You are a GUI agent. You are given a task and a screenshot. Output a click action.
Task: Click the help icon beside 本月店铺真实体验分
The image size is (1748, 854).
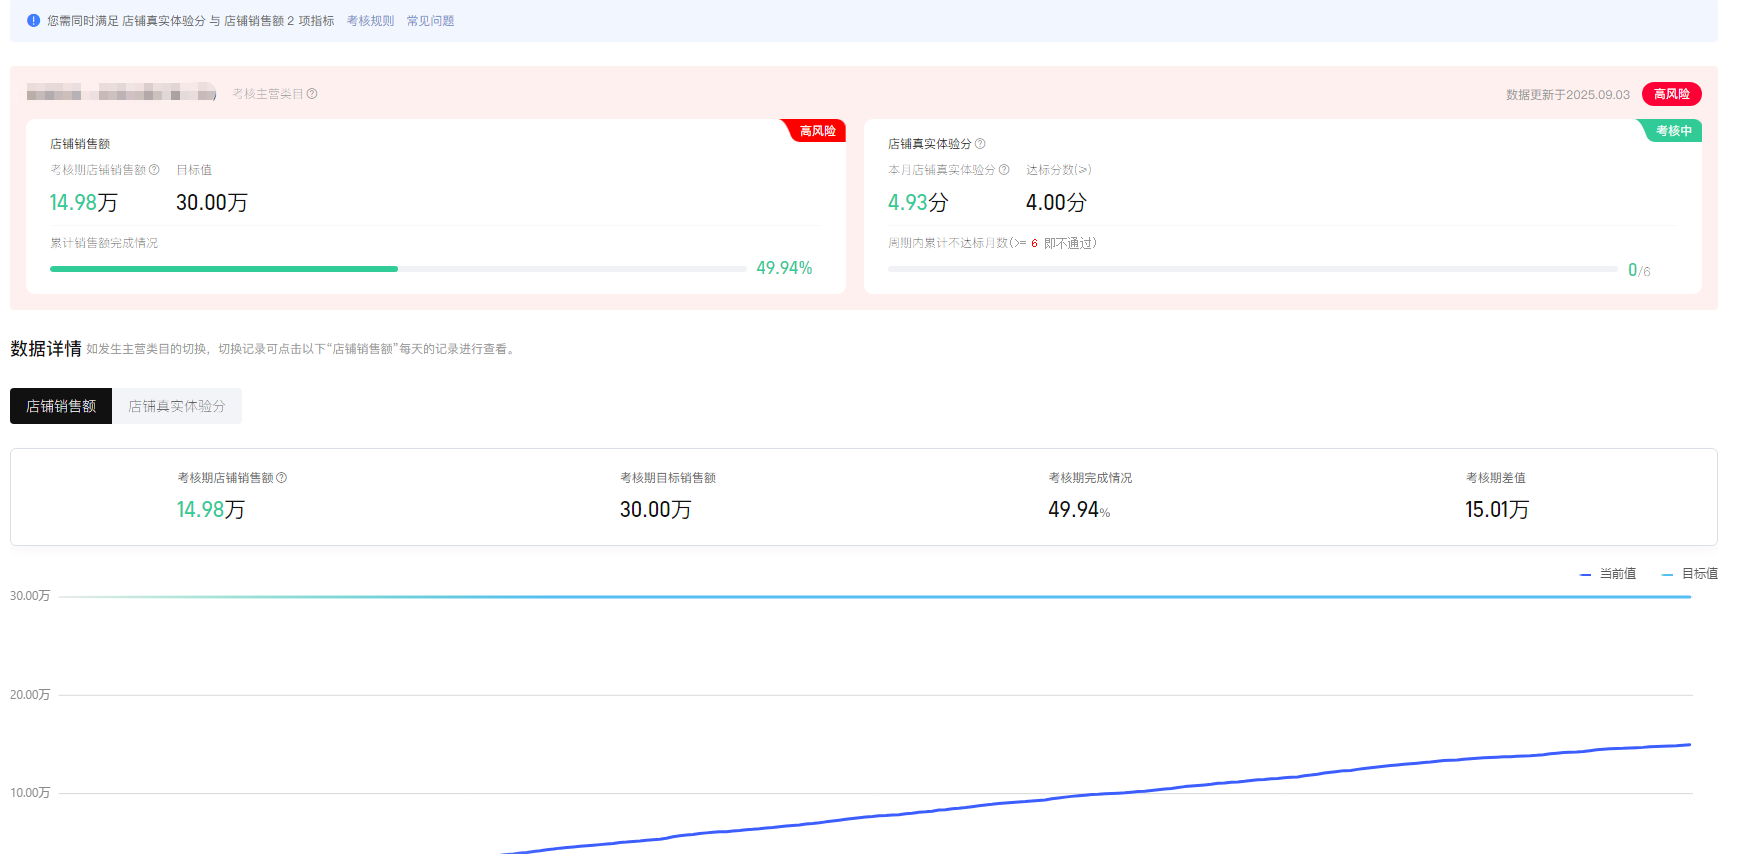coord(1004,170)
